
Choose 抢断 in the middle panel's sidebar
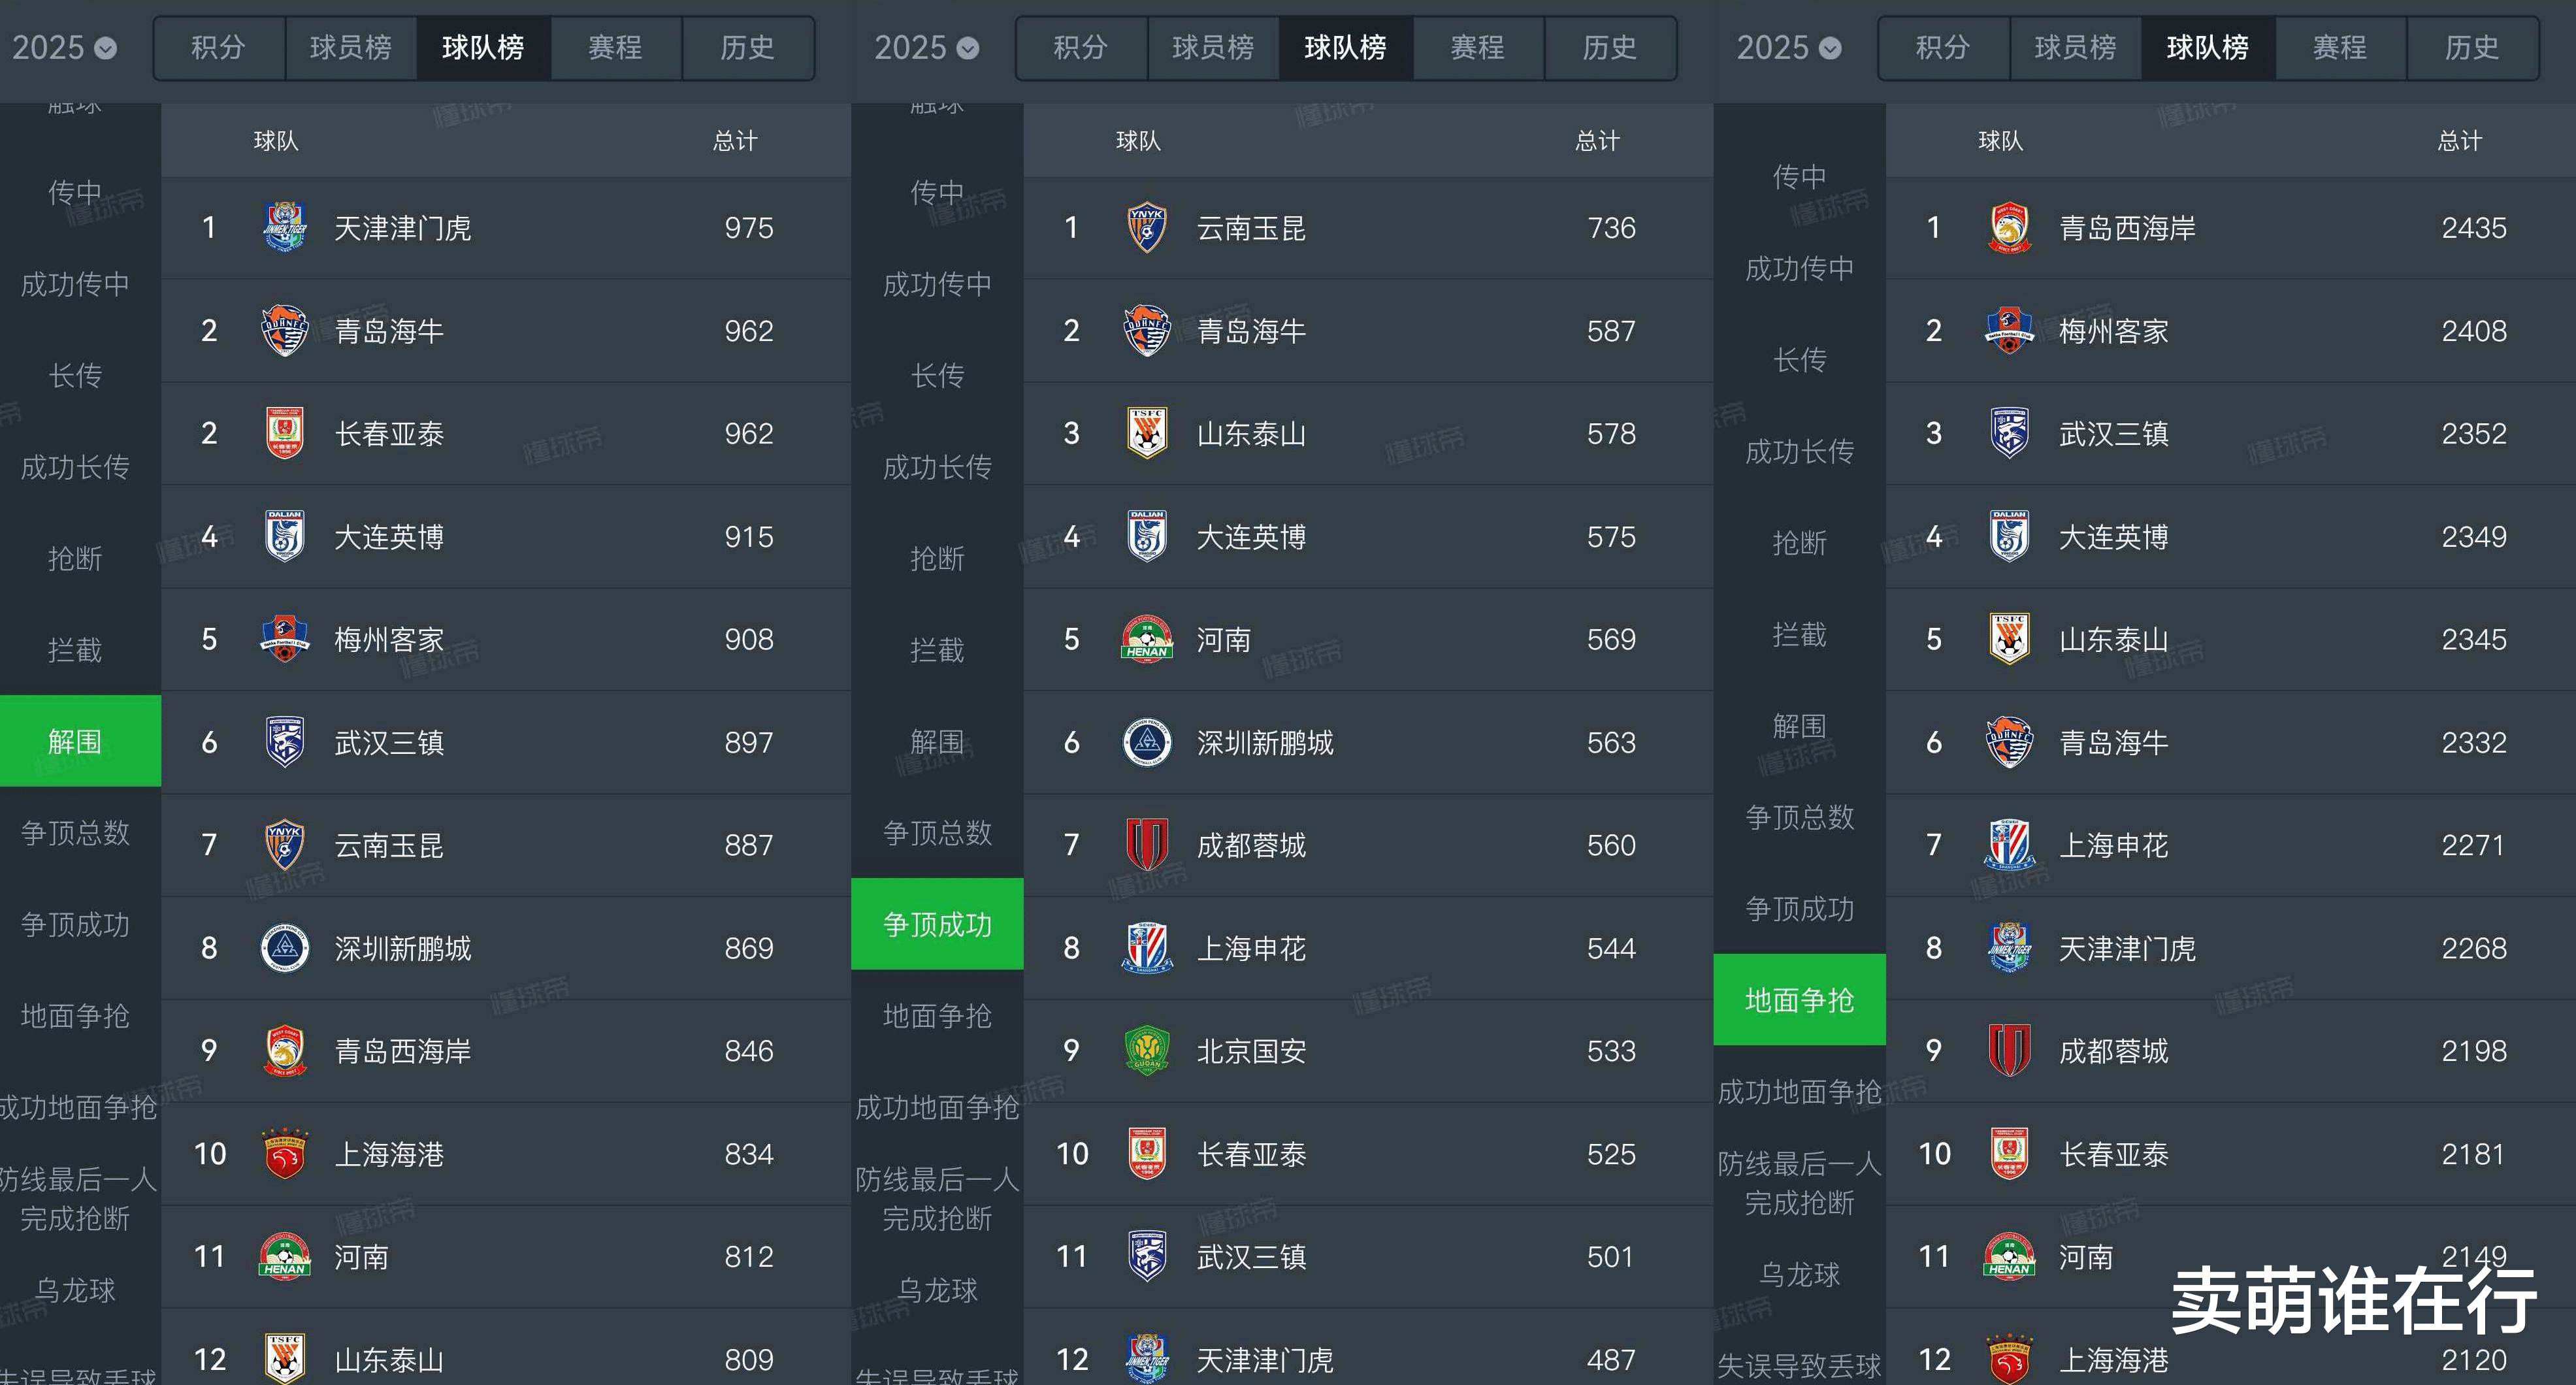coord(937,558)
